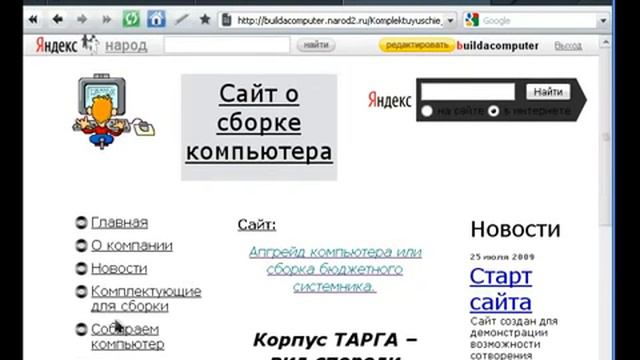Viewport: 640px width, 360px height.
Task: Open the Google search box dropdown
Action: click(603, 20)
